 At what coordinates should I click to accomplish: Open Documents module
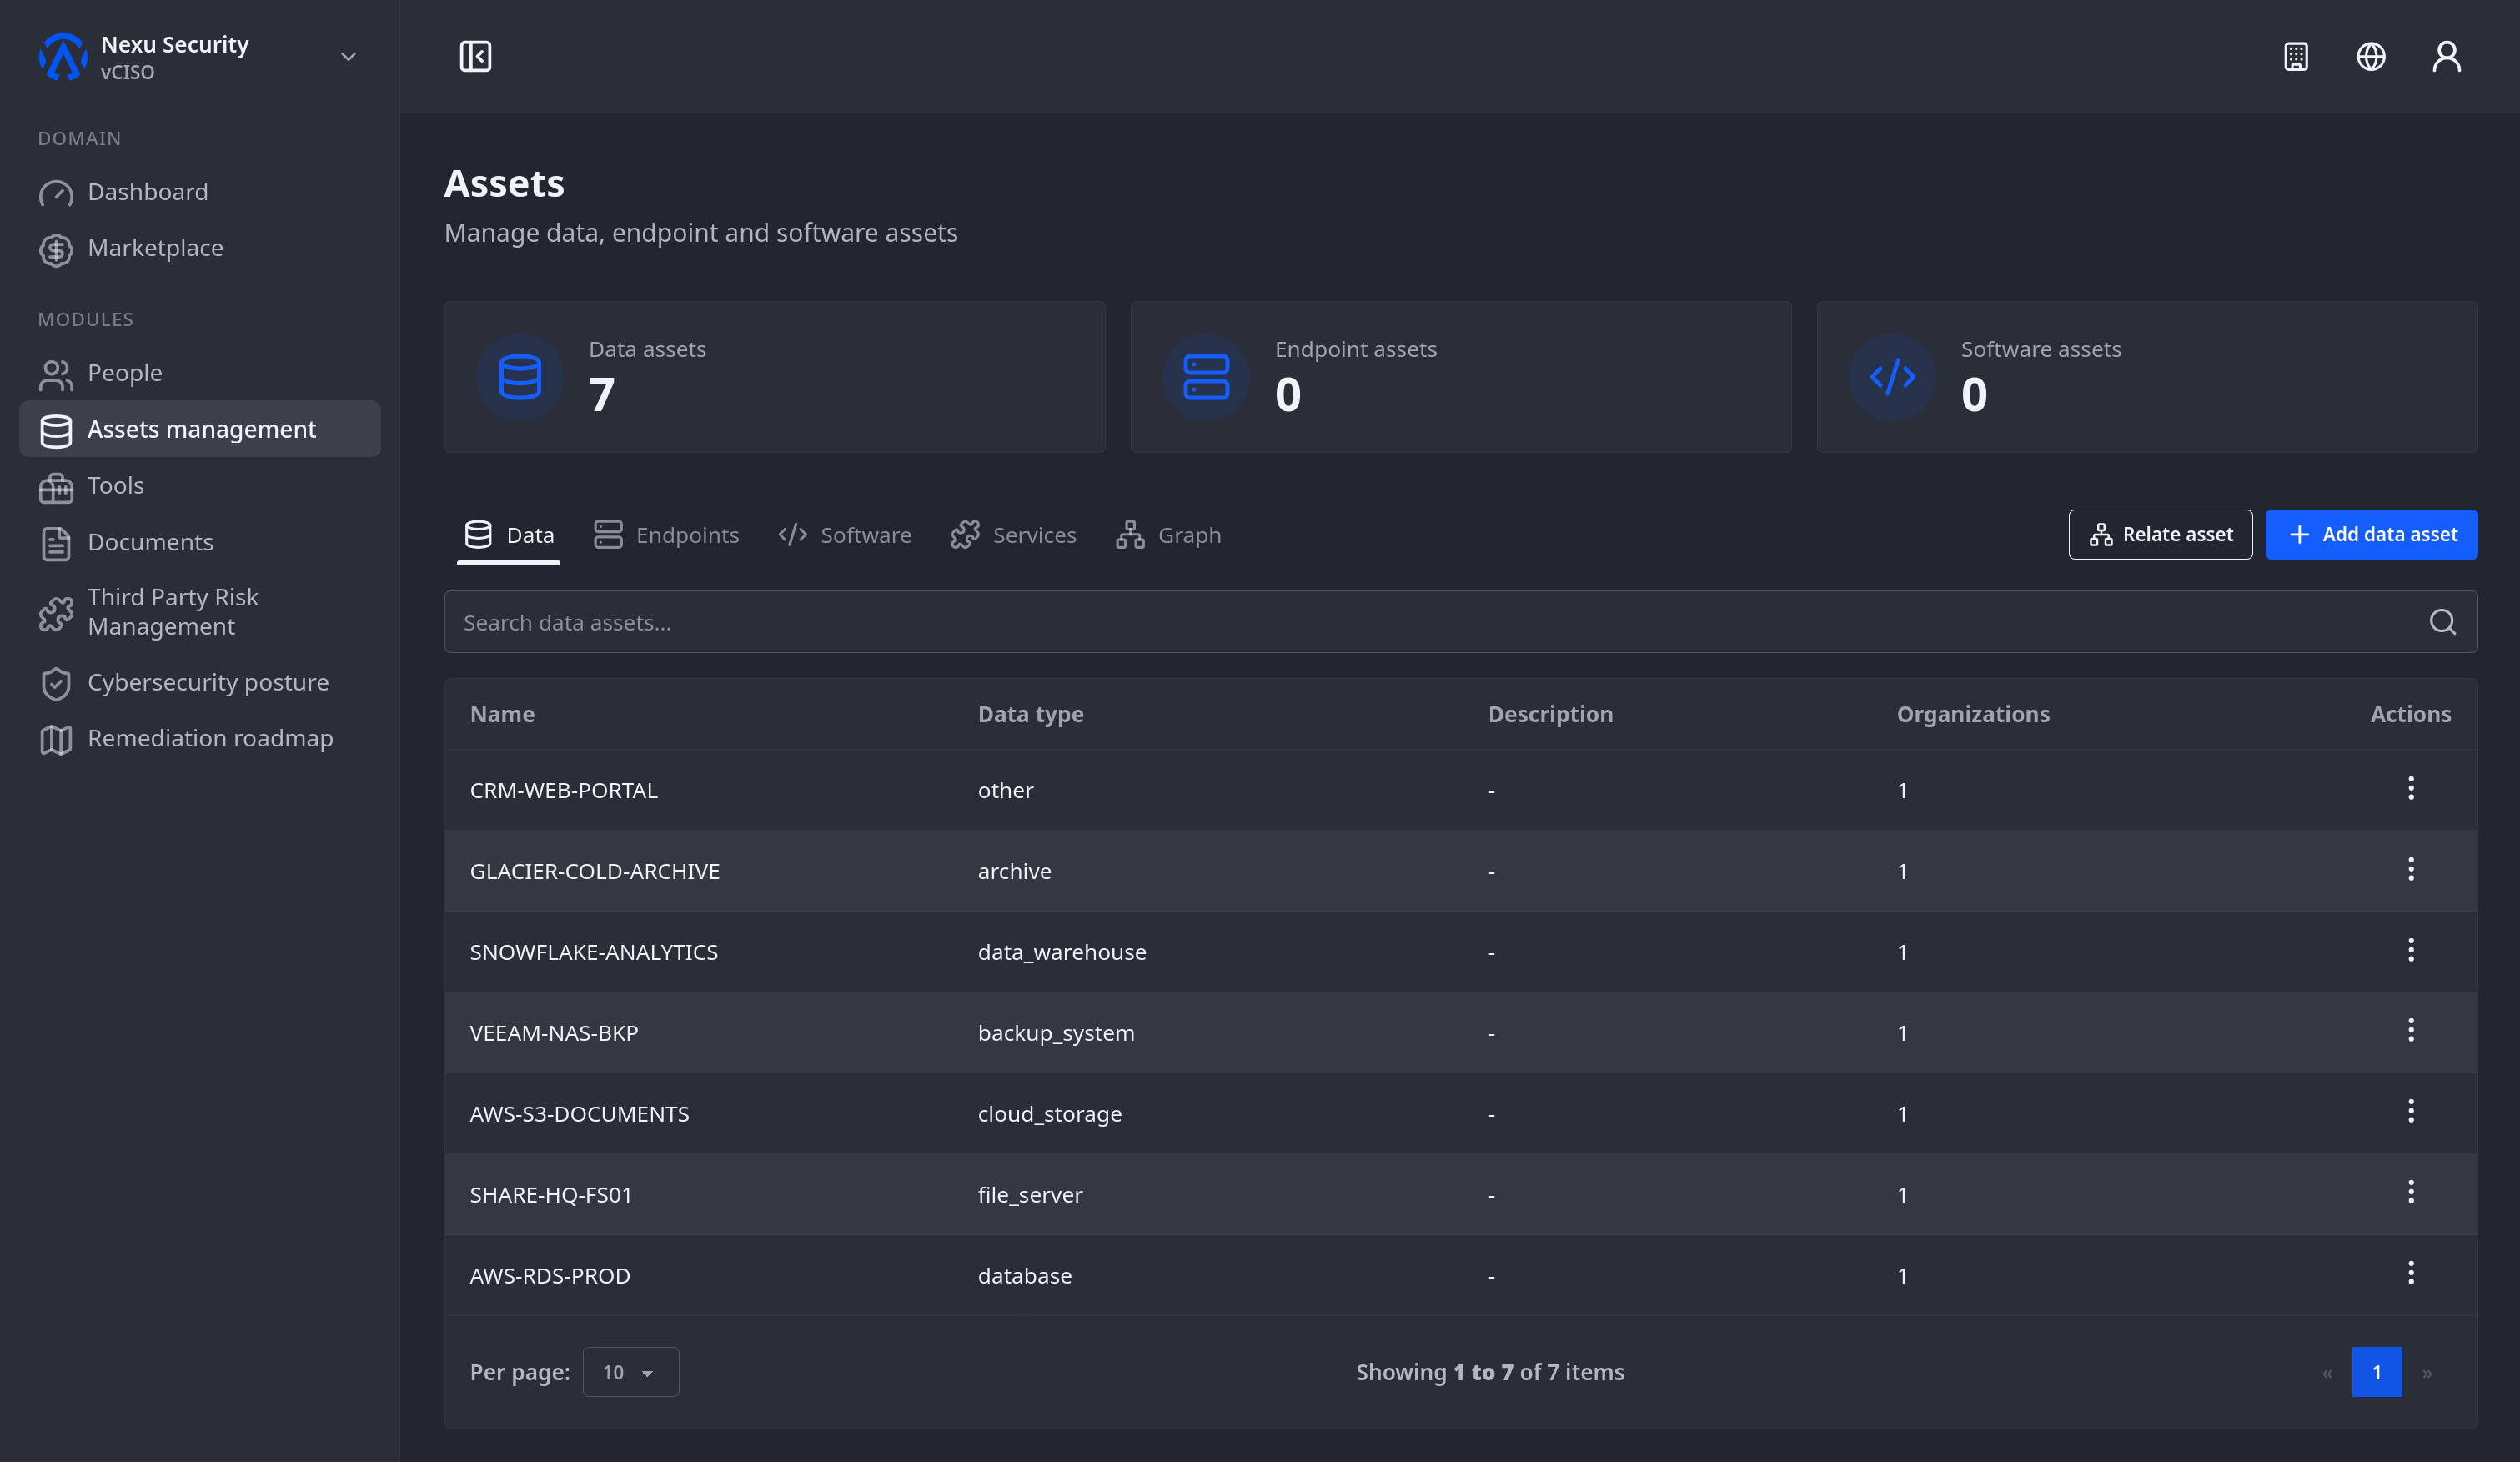pos(200,542)
